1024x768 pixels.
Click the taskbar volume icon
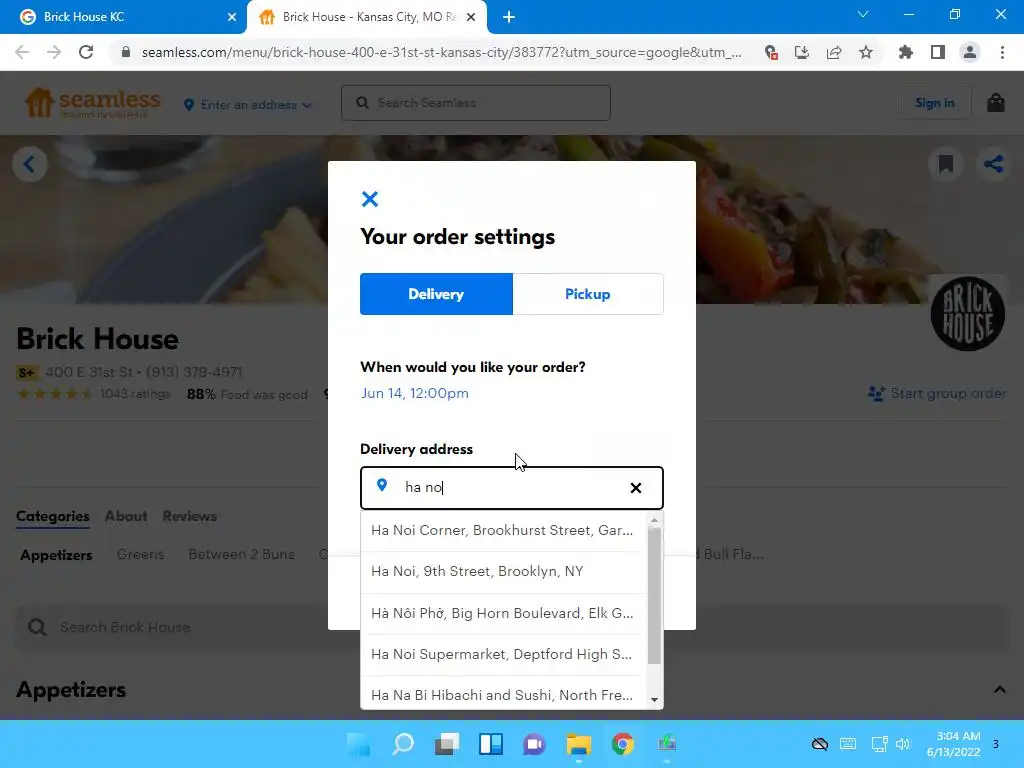(903, 744)
